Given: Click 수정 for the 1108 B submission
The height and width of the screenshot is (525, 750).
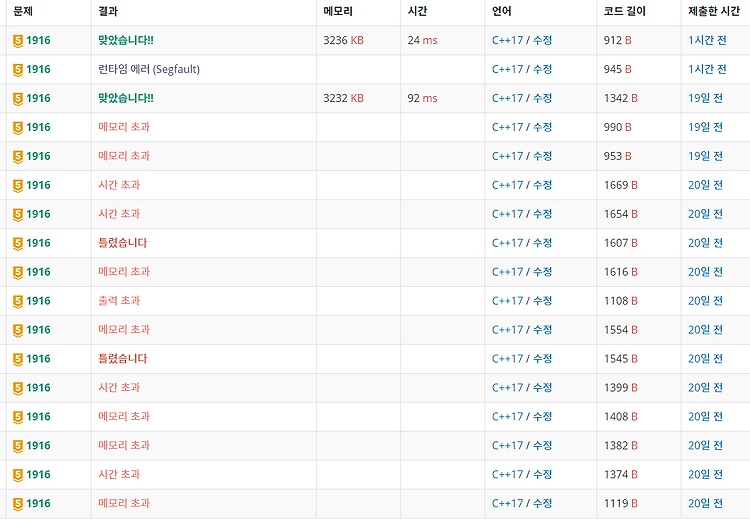Looking at the screenshot, I should 542,301.
